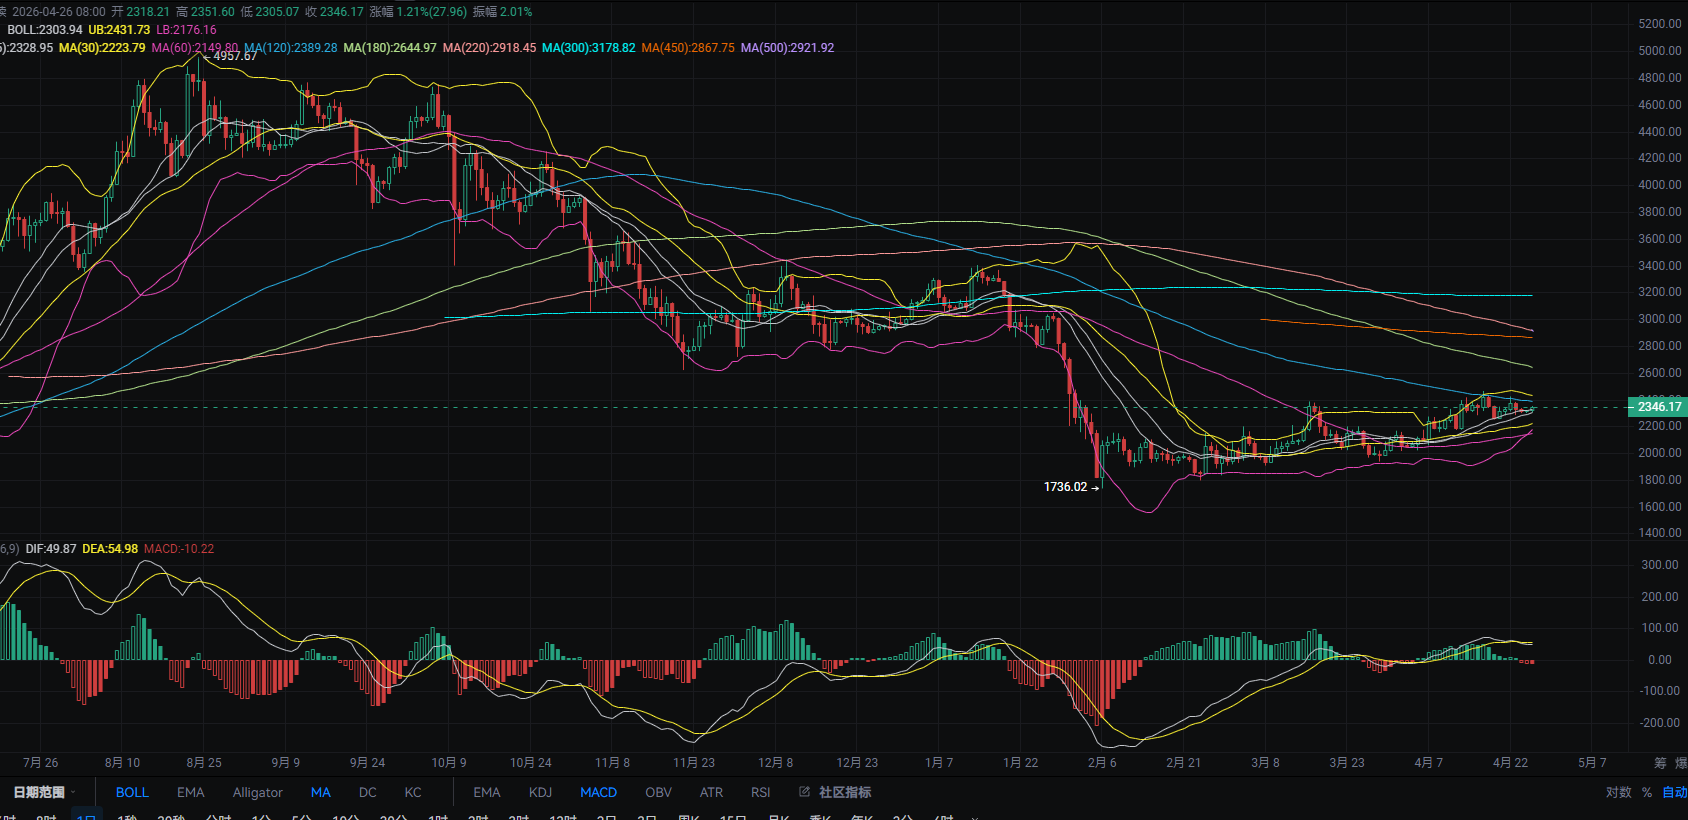Viewport: 1688px width, 820px height.
Task: Select the KDJ sub-indicator tab
Action: pyautogui.click(x=540, y=792)
